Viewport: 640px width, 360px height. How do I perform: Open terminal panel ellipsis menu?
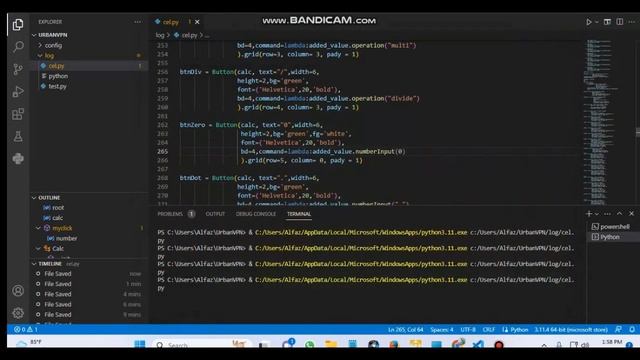(x=607, y=214)
